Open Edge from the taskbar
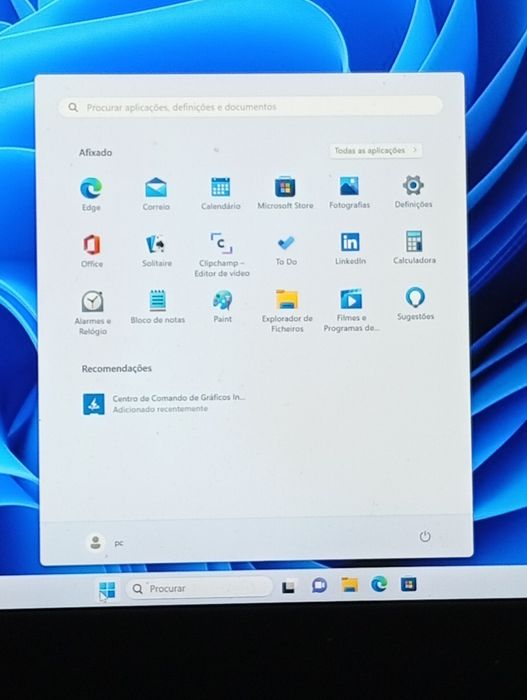 [x=379, y=583]
